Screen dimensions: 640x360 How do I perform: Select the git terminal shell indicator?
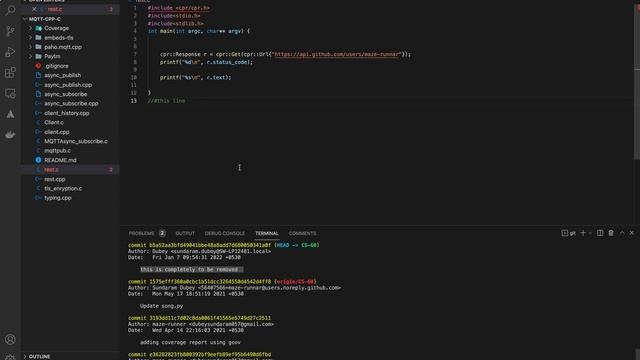(569, 233)
